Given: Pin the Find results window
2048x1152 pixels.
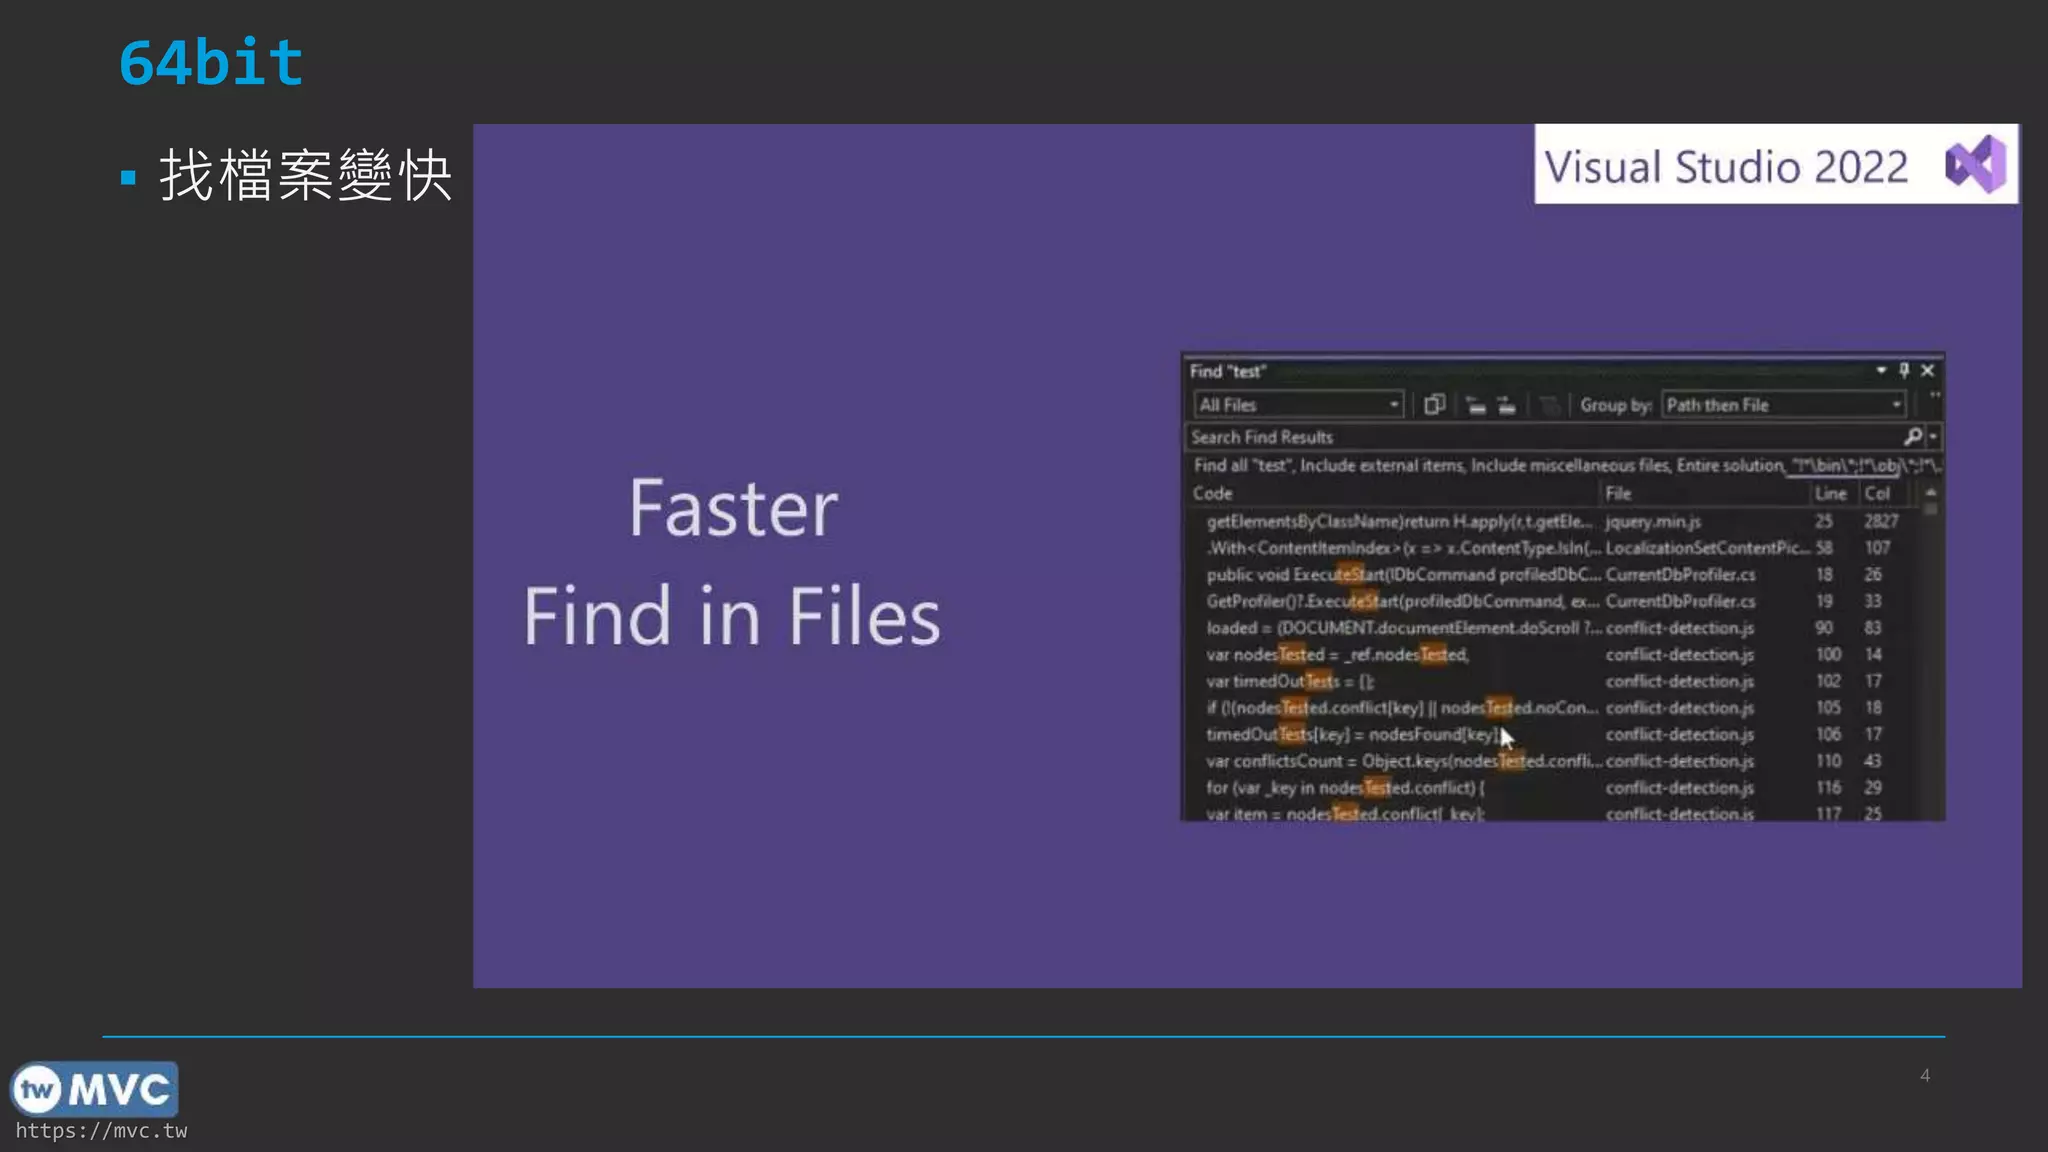Looking at the screenshot, I should pyautogui.click(x=1904, y=371).
